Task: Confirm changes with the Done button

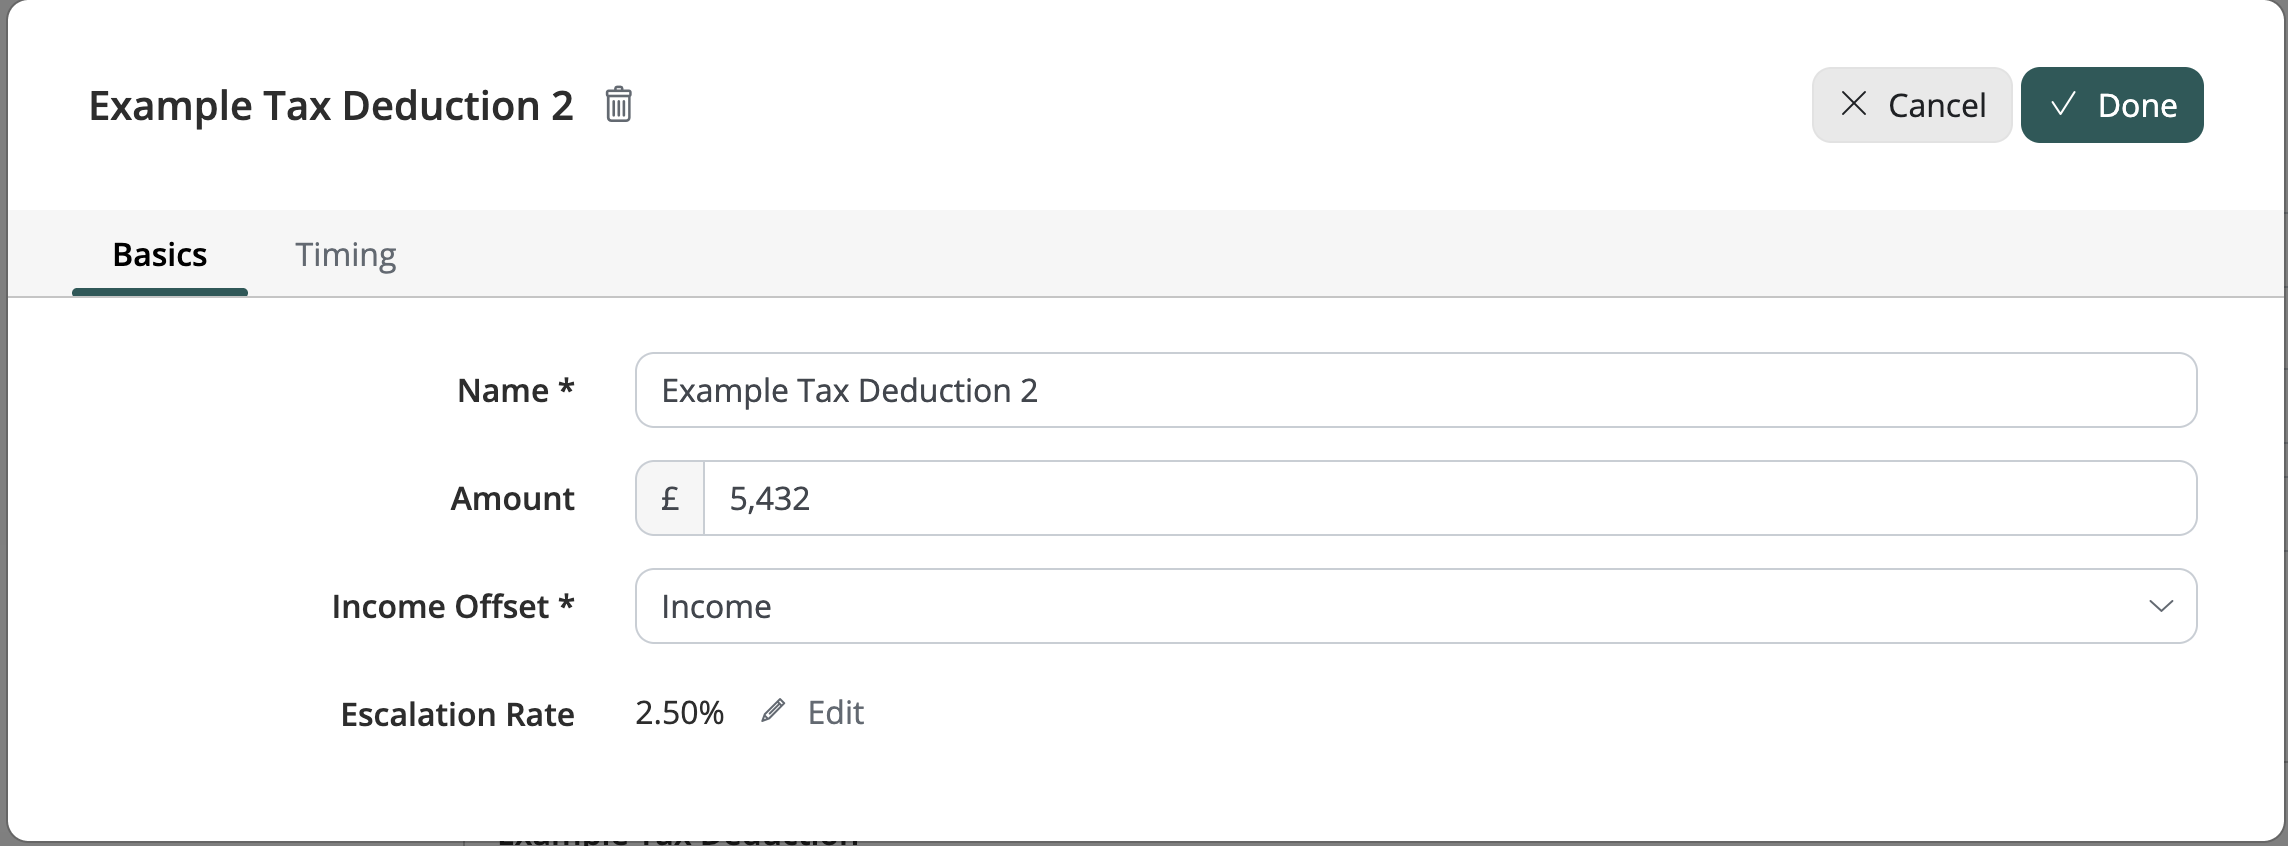Action: [2112, 105]
